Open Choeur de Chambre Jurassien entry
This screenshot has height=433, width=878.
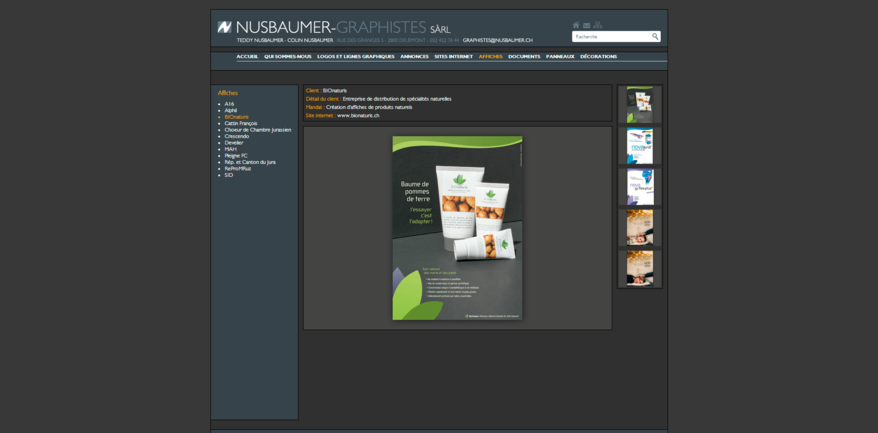(x=258, y=130)
